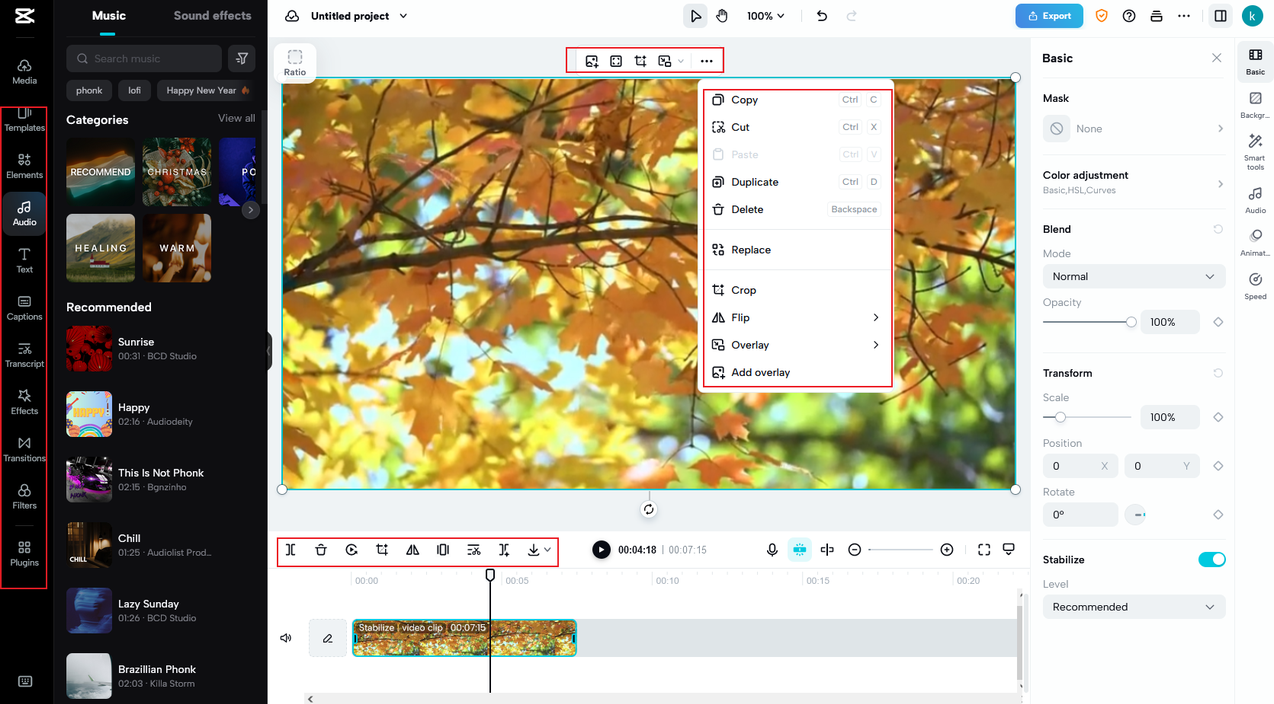This screenshot has height=704, width=1274.
Task: Open the Transcript panel
Action: pyautogui.click(x=24, y=354)
